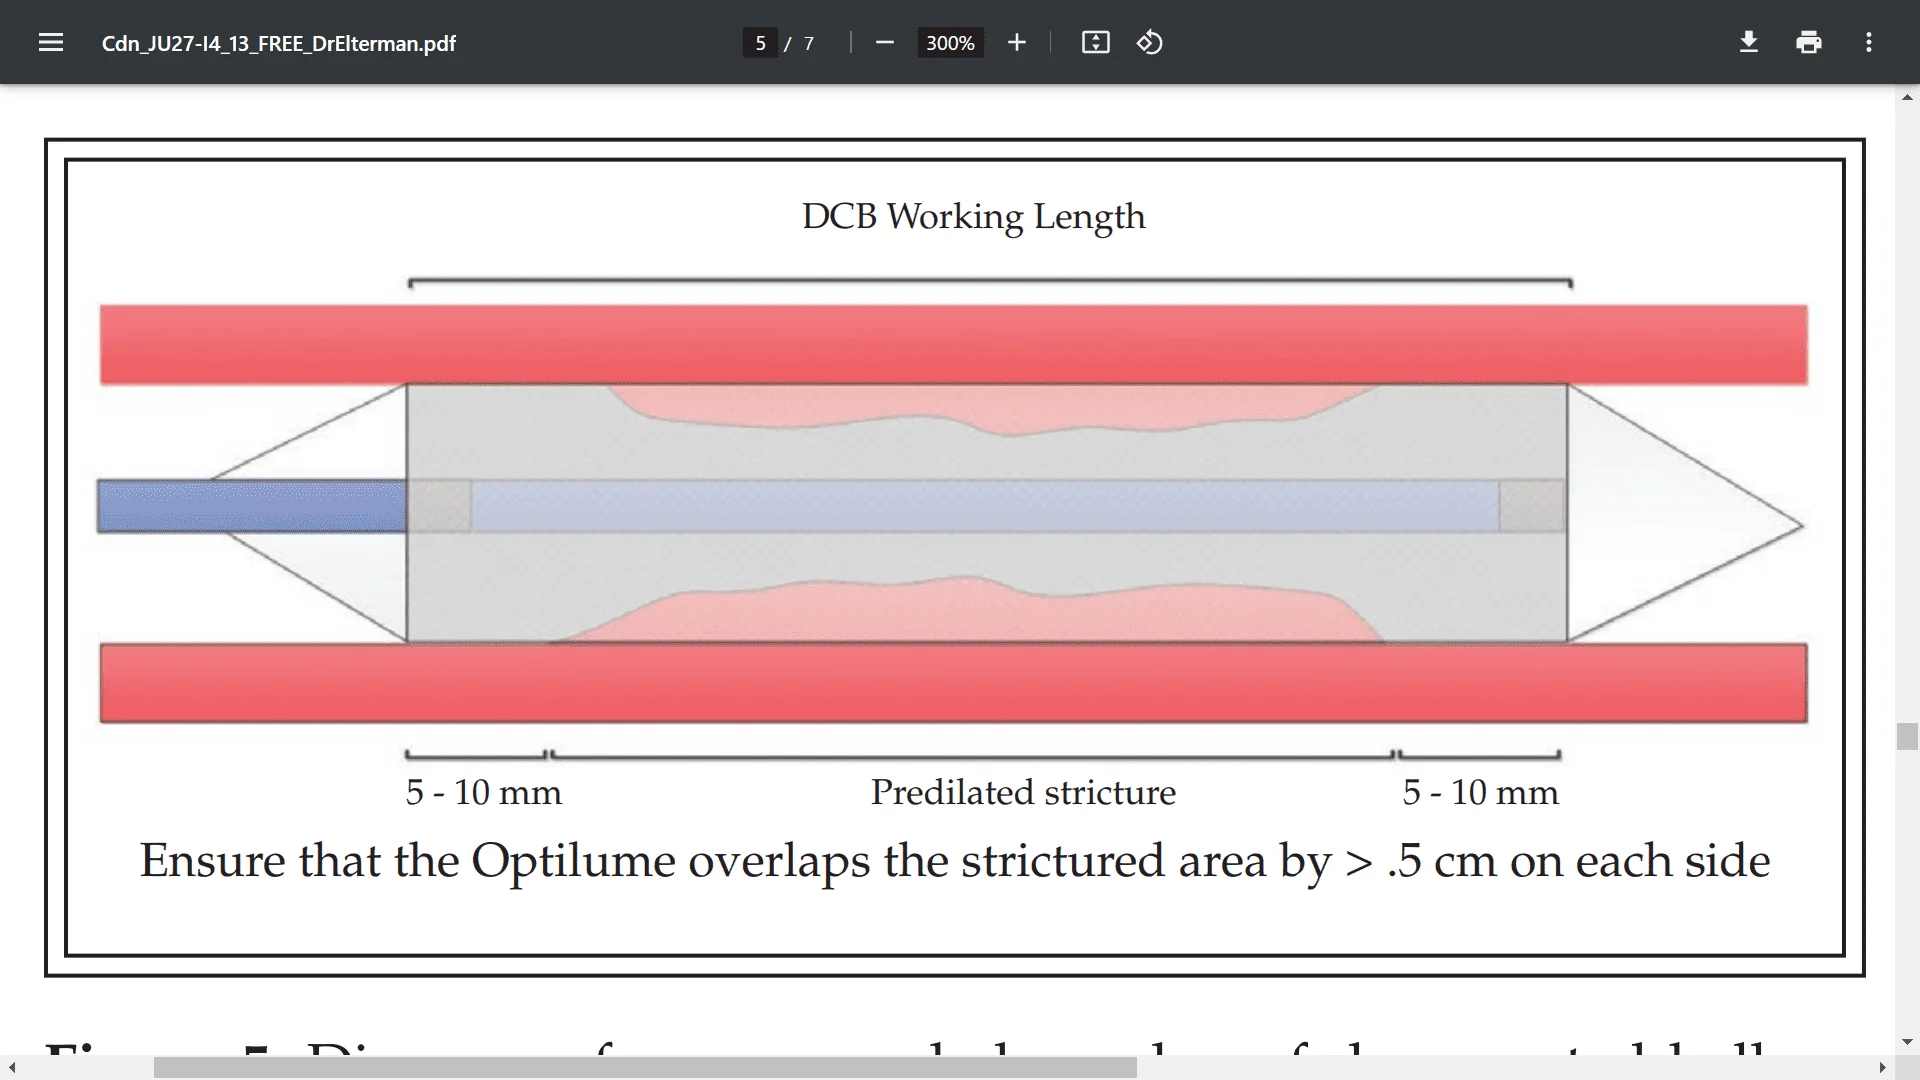
Task: Click the file name Cdn_JU27-I4_13_FREE_DrElterman.pdf
Action: [279, 43]
